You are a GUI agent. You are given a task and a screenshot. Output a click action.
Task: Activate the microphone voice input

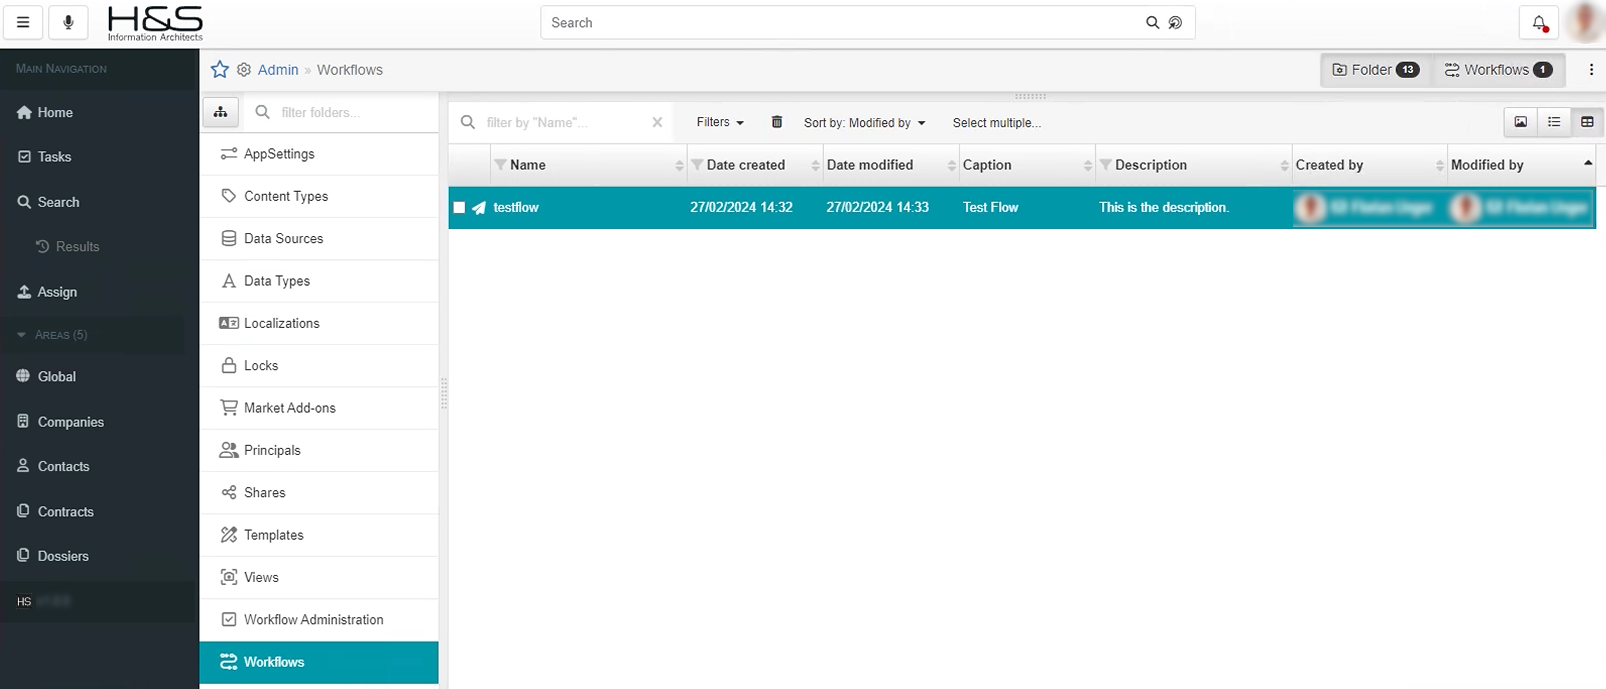(68, 22)
